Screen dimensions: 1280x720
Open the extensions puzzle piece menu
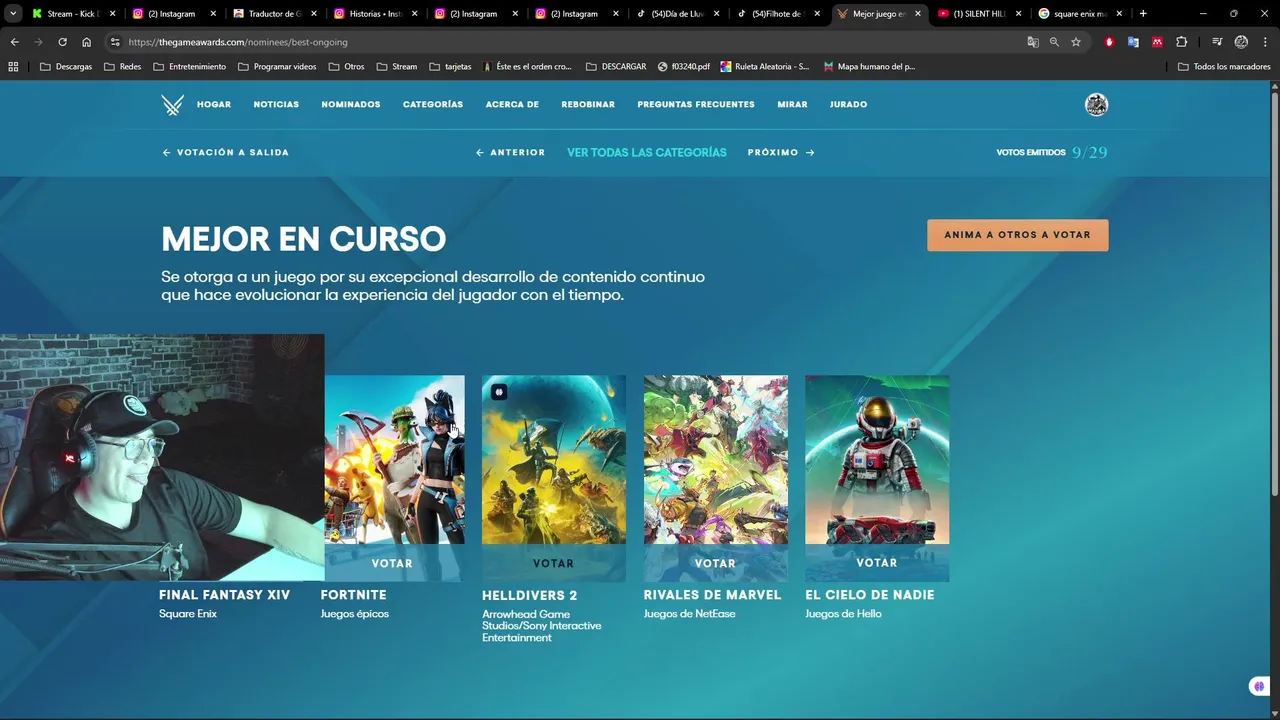coord(1182,42)
